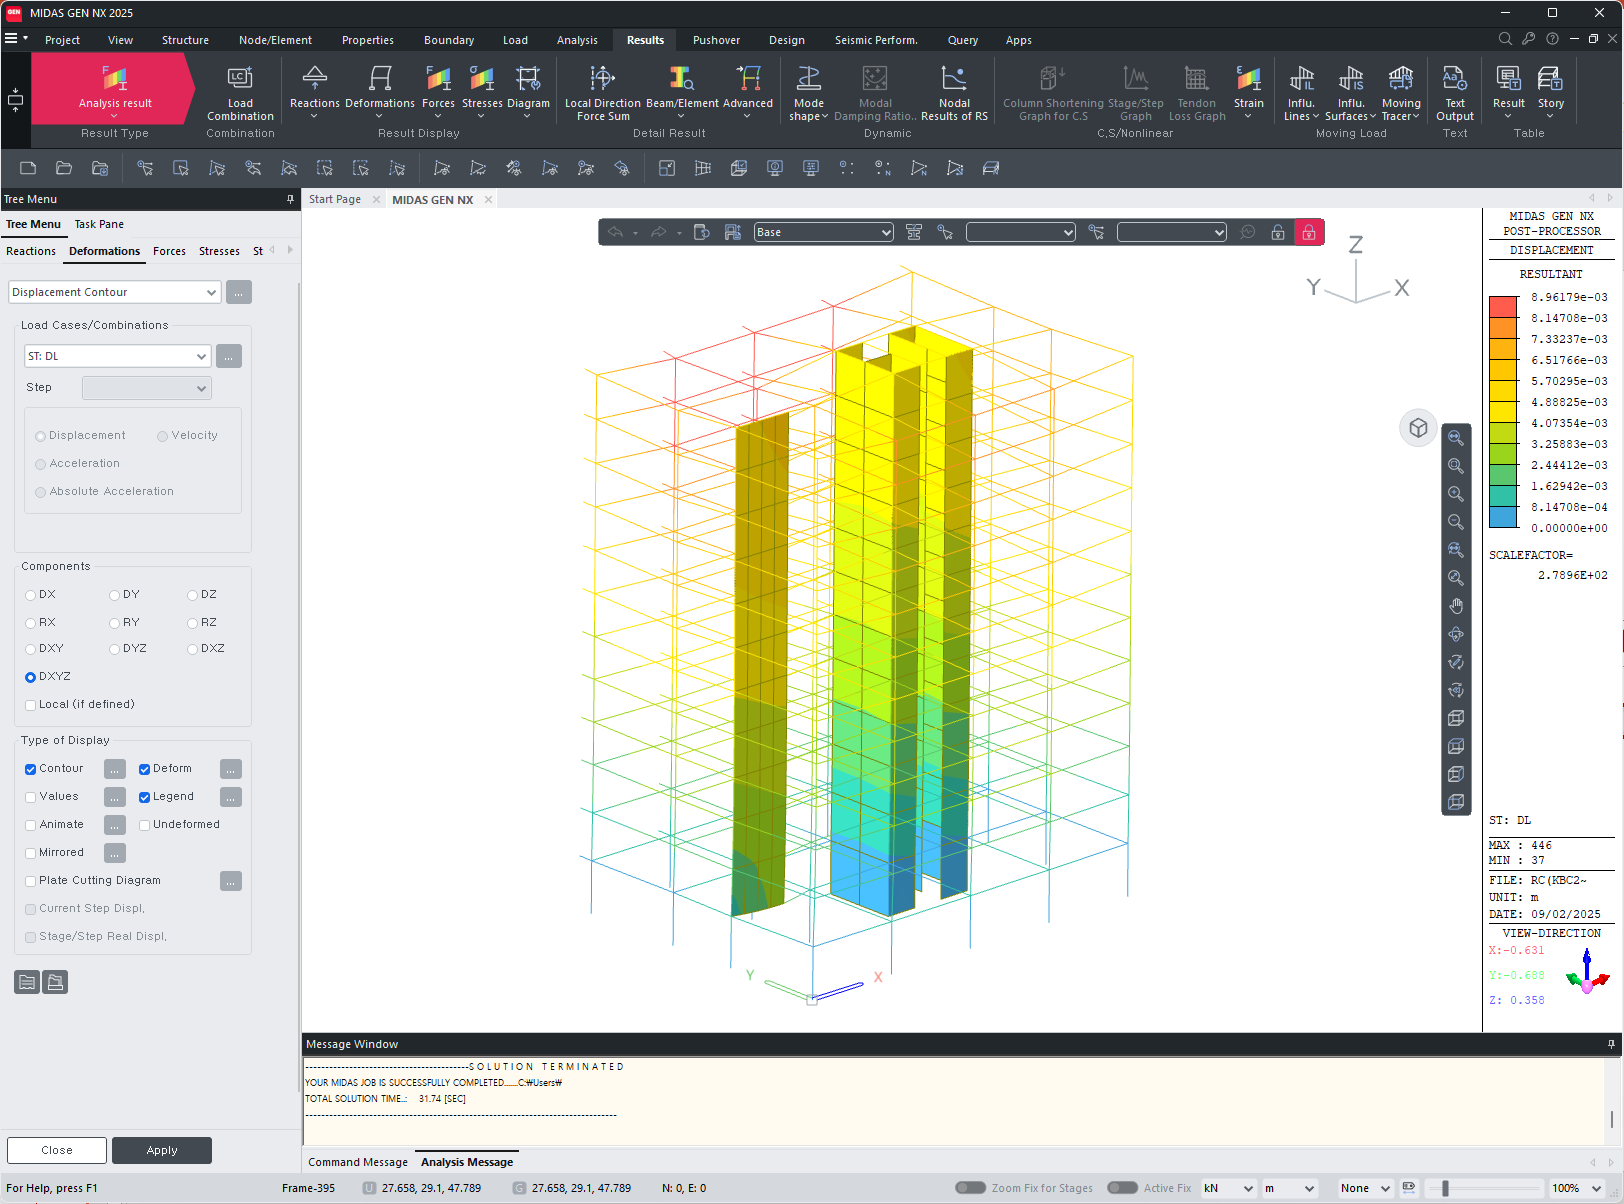The image size is (1624, 1204).
Task: Select the Deformations tool in the ribbon
Action: (379, 90)
